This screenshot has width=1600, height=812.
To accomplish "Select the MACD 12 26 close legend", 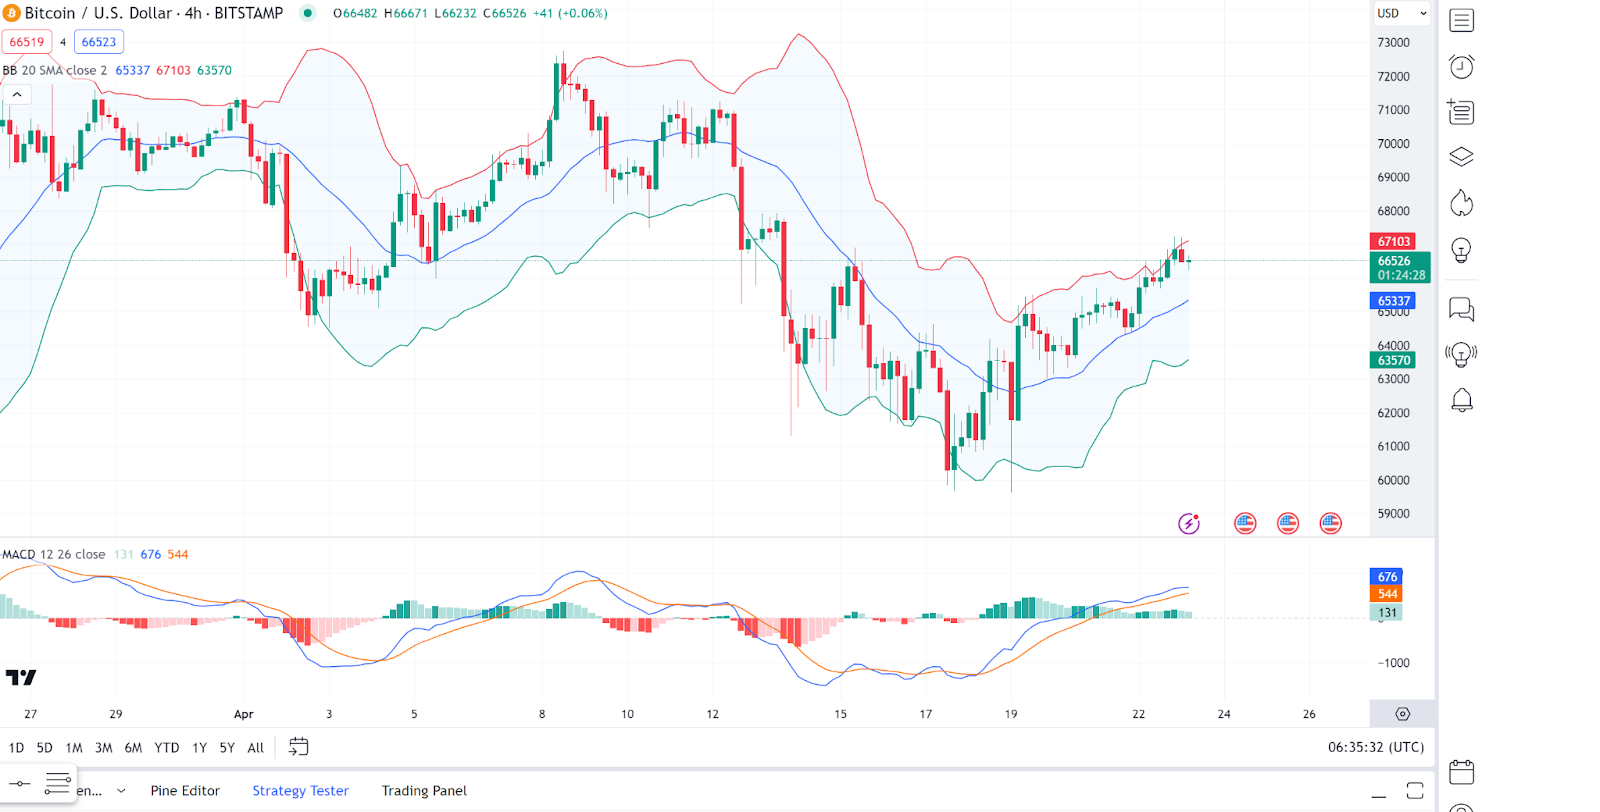I will tap(54, 554).
